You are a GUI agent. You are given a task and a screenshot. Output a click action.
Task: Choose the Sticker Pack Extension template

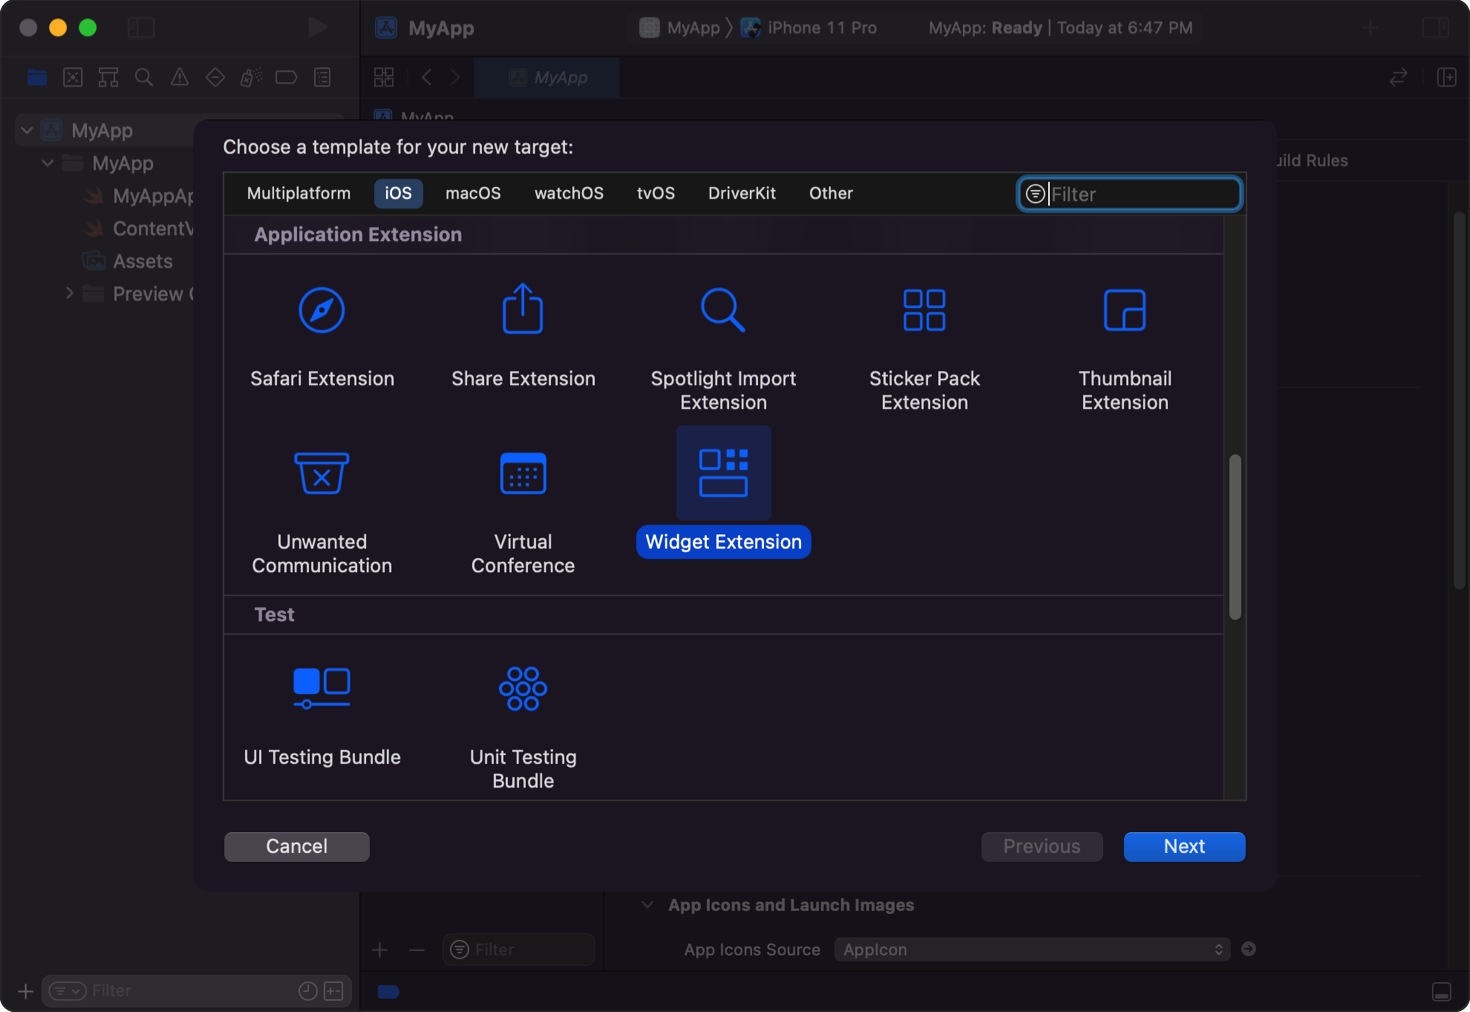click(924, 347)
